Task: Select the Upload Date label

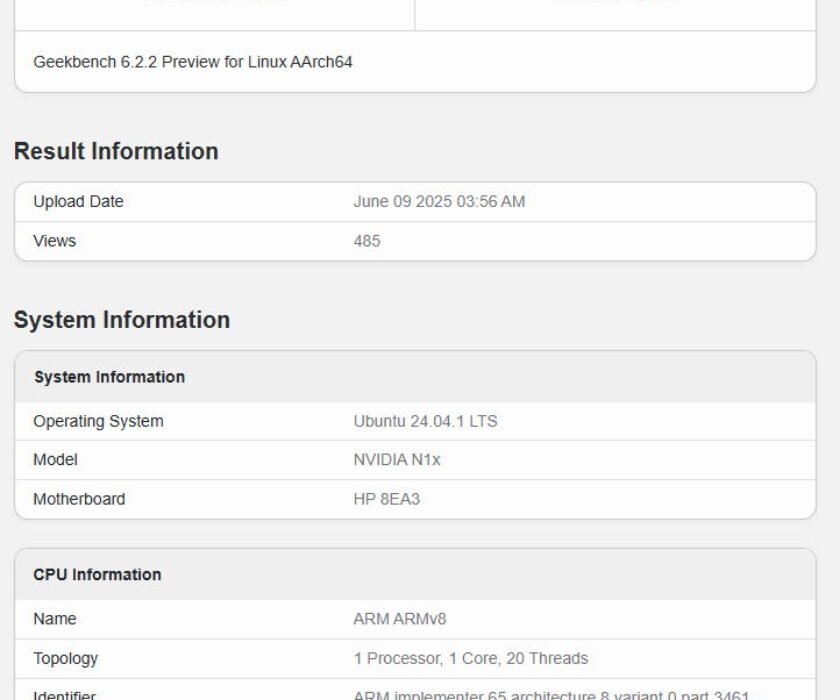Action: click(78, 201)
